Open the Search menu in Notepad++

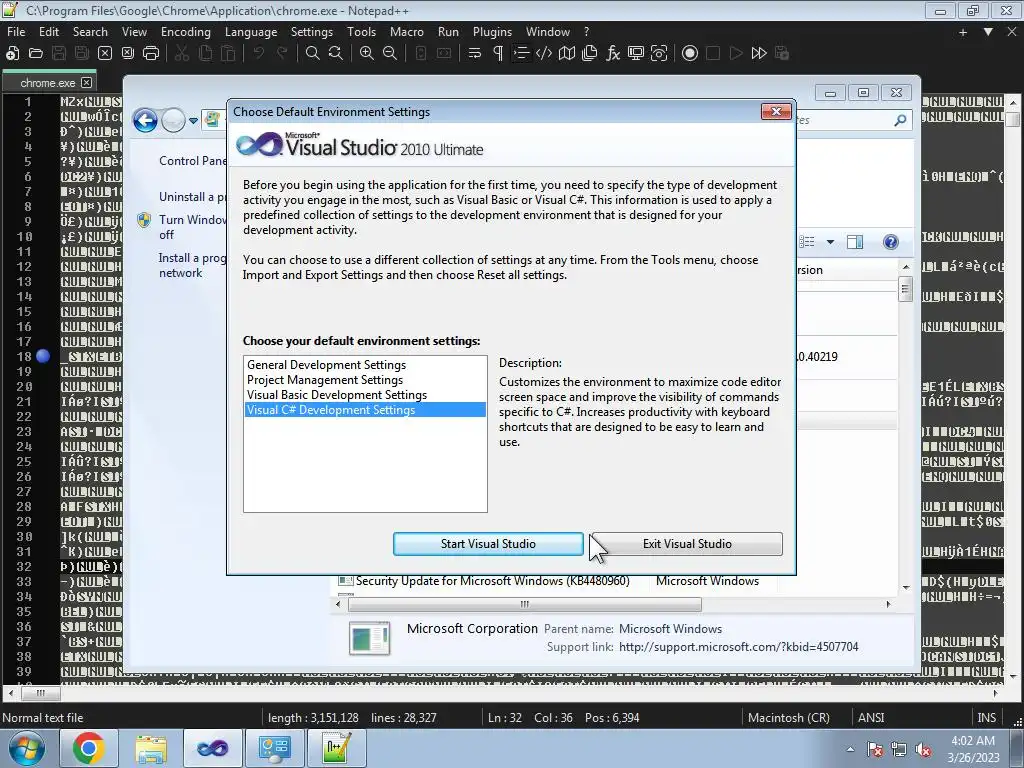click(x=90, y=31)
